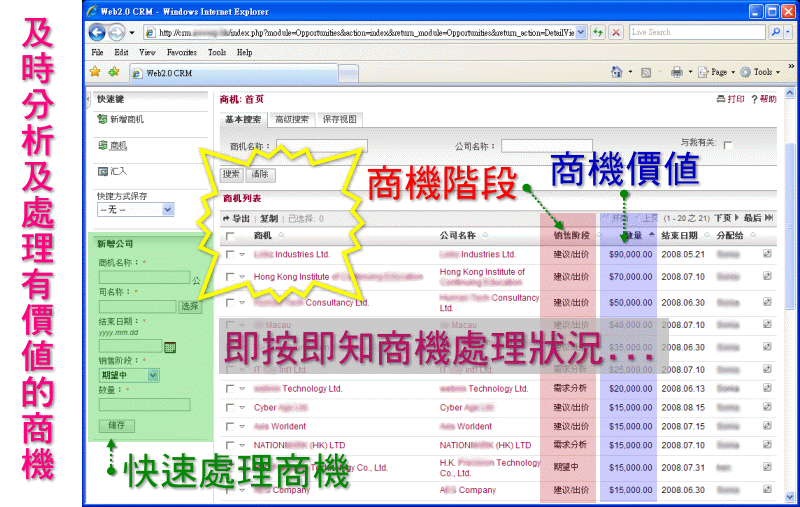The height and width of the screenshot is (507, 800).
Task: Click the edit icon for the $50,000.00 row
Action: 767,302
